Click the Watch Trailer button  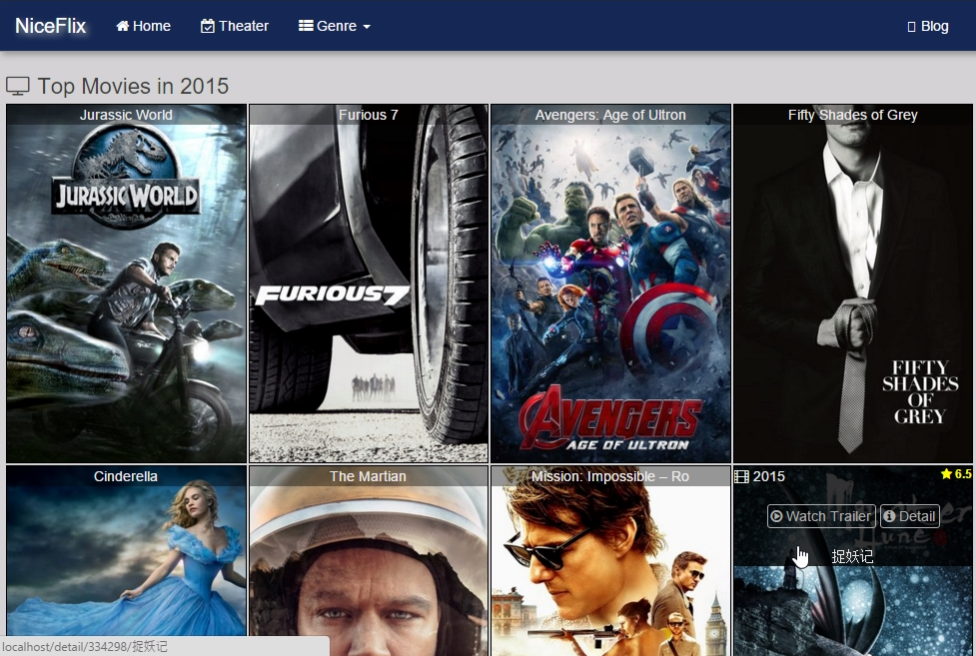821,516
